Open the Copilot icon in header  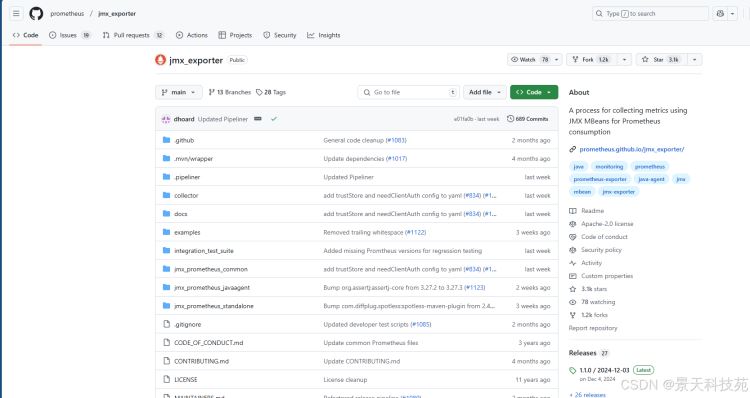coord(720,13)
